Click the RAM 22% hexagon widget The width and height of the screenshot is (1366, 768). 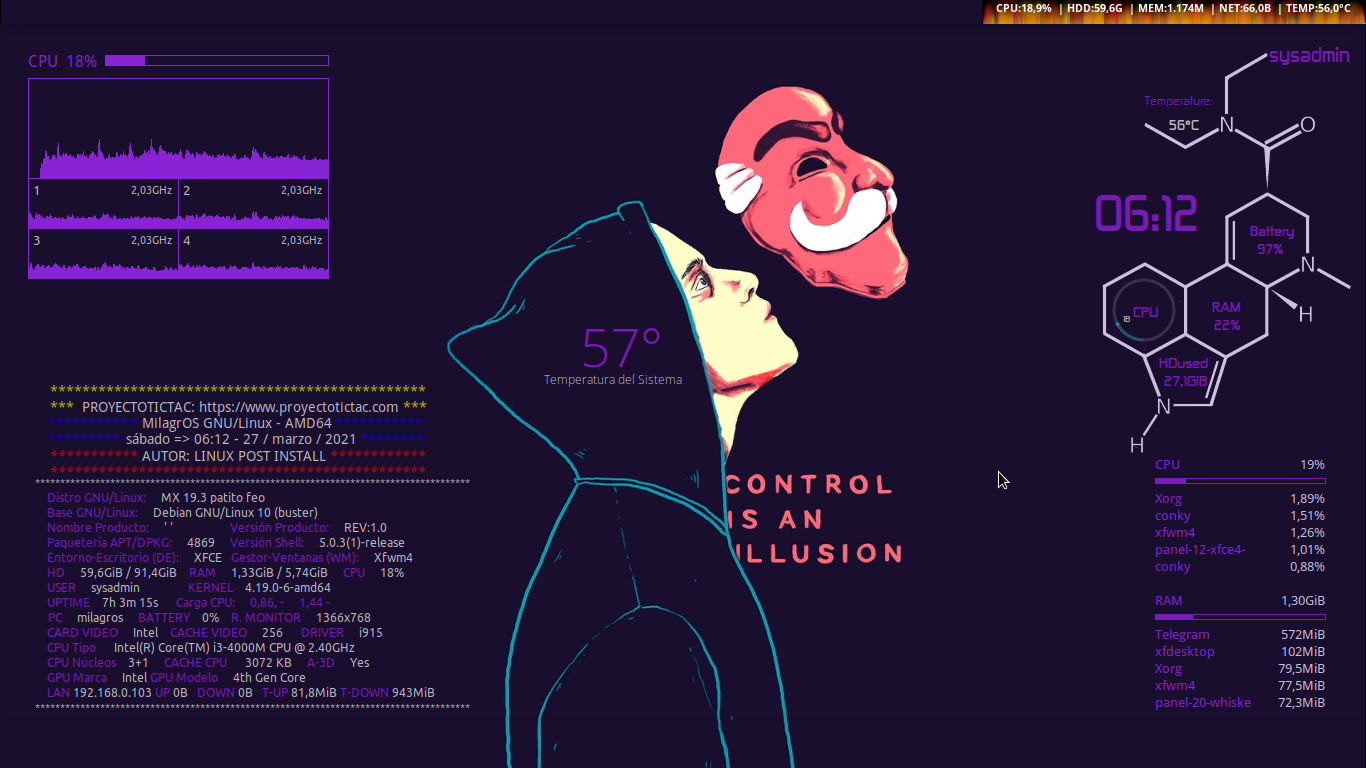point(1226,316)
